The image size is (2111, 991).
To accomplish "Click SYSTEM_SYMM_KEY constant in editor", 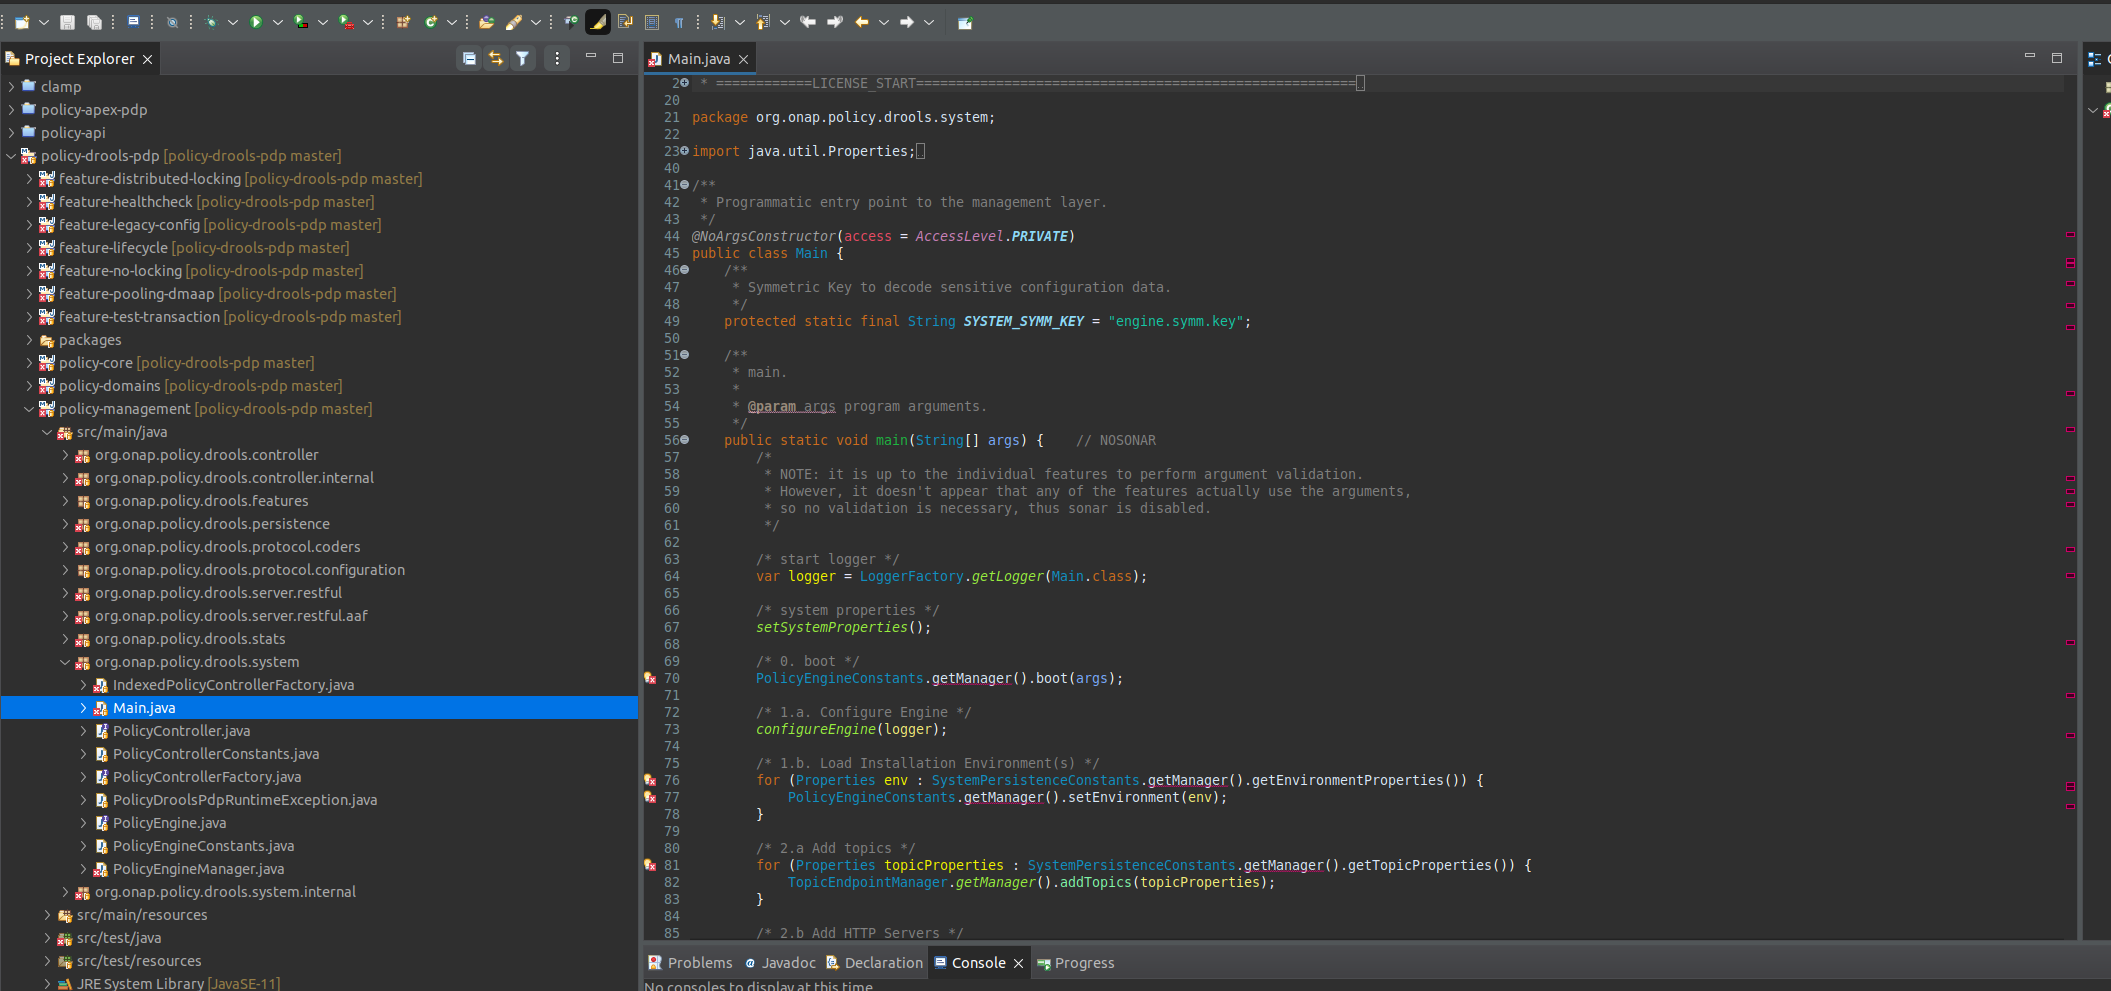I will pyautogui.click(x=1023, y=321).
